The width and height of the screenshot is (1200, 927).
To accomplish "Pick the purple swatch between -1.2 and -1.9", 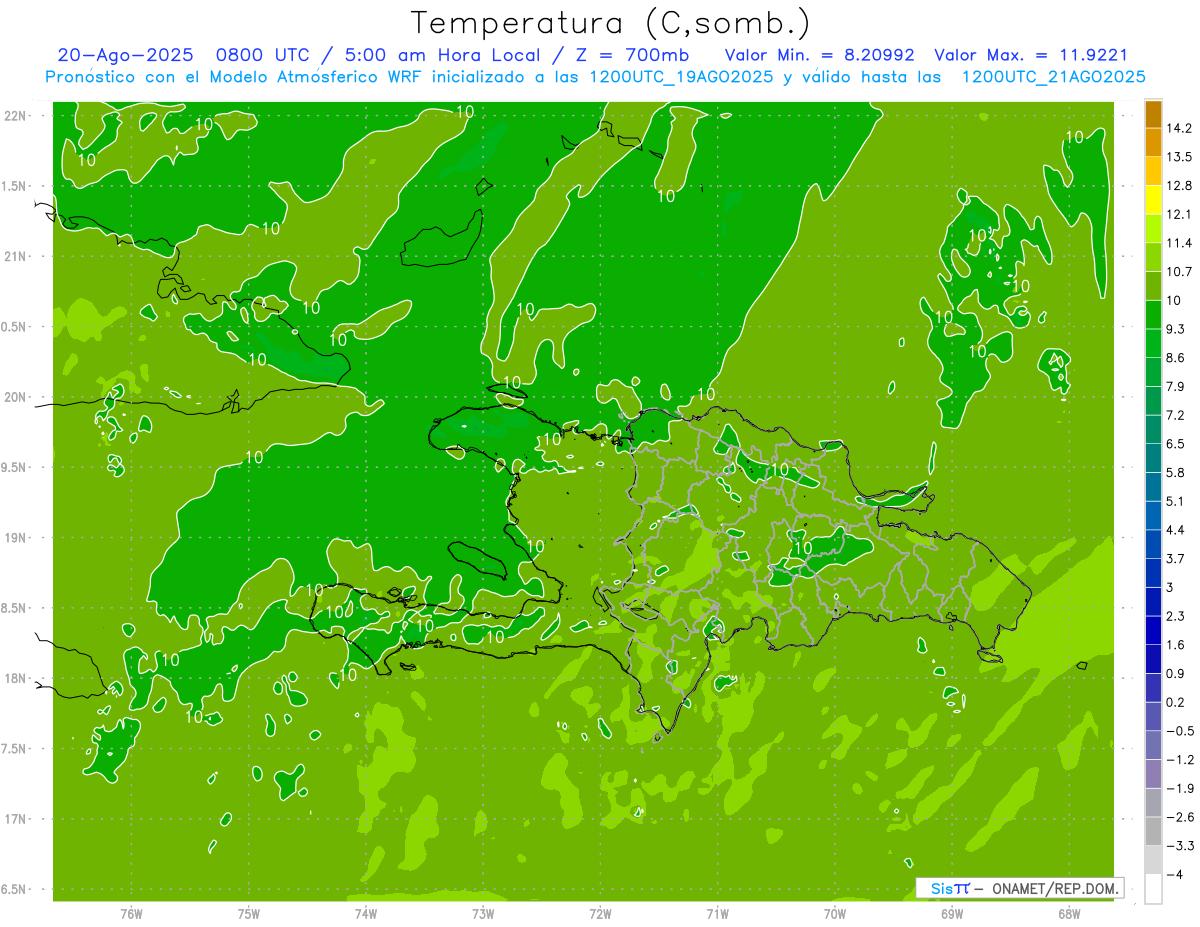I will [x=1153, y=774].
